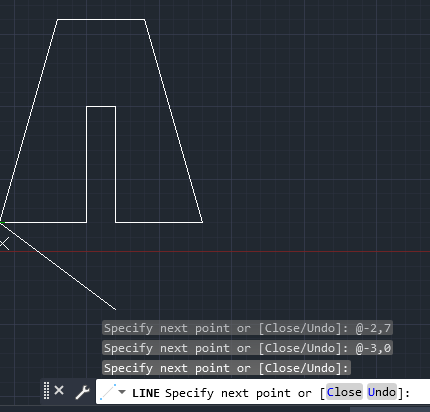Choose the Undo option in LINE prompt
Image resolution: width=430 pixels, height=412 pixels.
pos(382,392)
